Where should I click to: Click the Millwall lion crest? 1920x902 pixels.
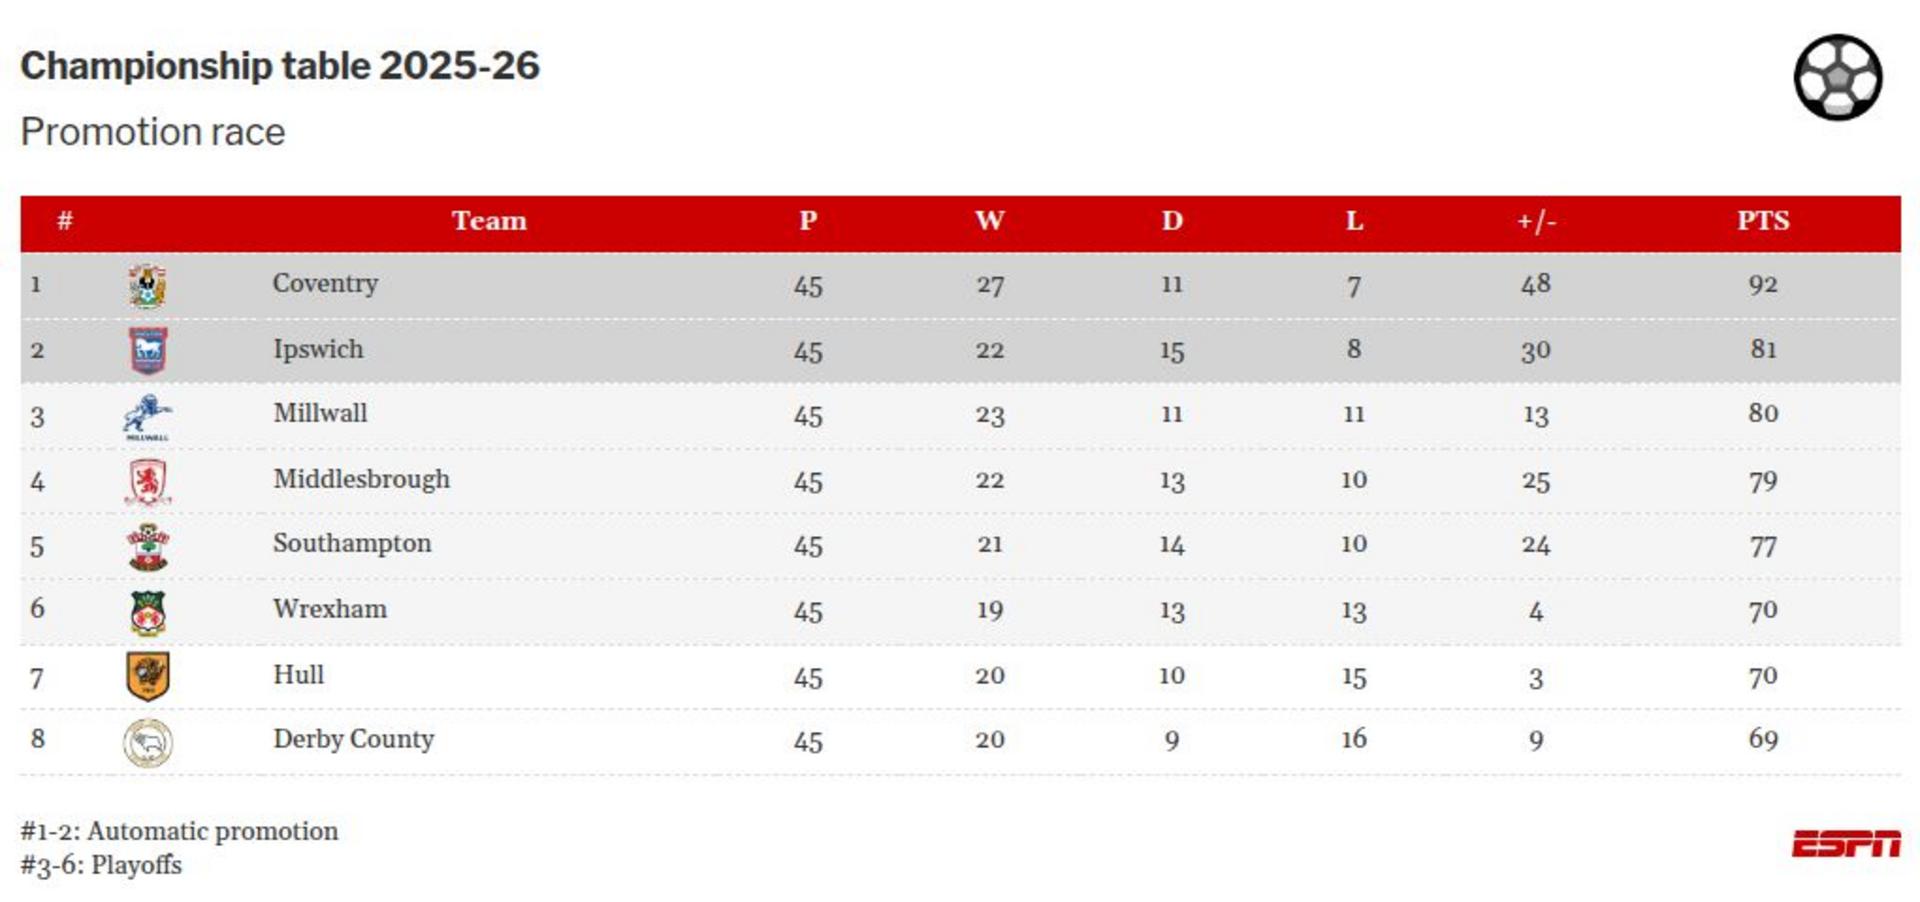(148, 417)
